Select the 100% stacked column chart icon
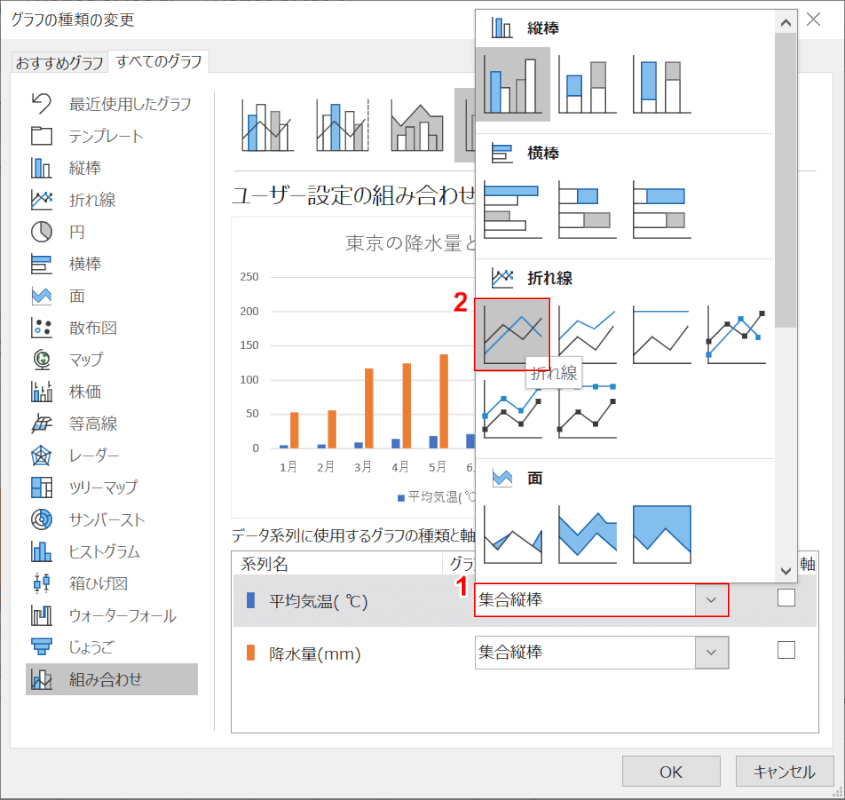845x800 pixels. 662,85
